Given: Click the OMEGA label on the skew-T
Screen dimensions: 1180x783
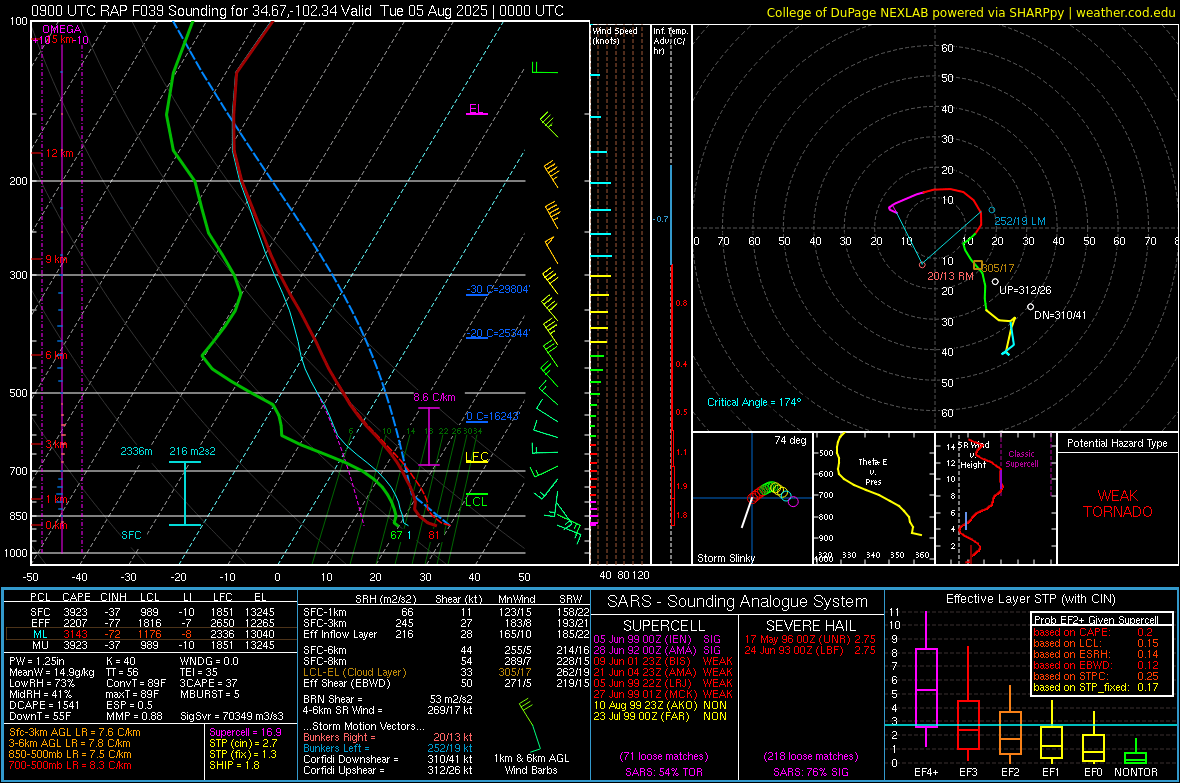Looking at the screenshot, I should click(62, 29).
